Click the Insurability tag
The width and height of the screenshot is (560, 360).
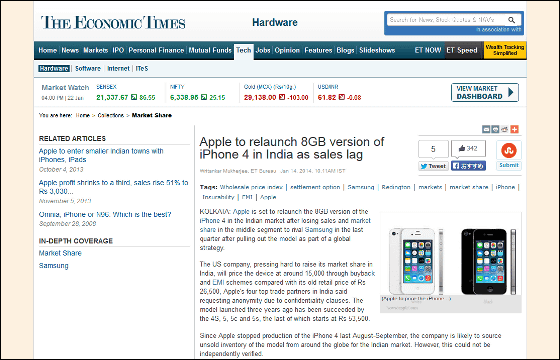coord(218,197)
